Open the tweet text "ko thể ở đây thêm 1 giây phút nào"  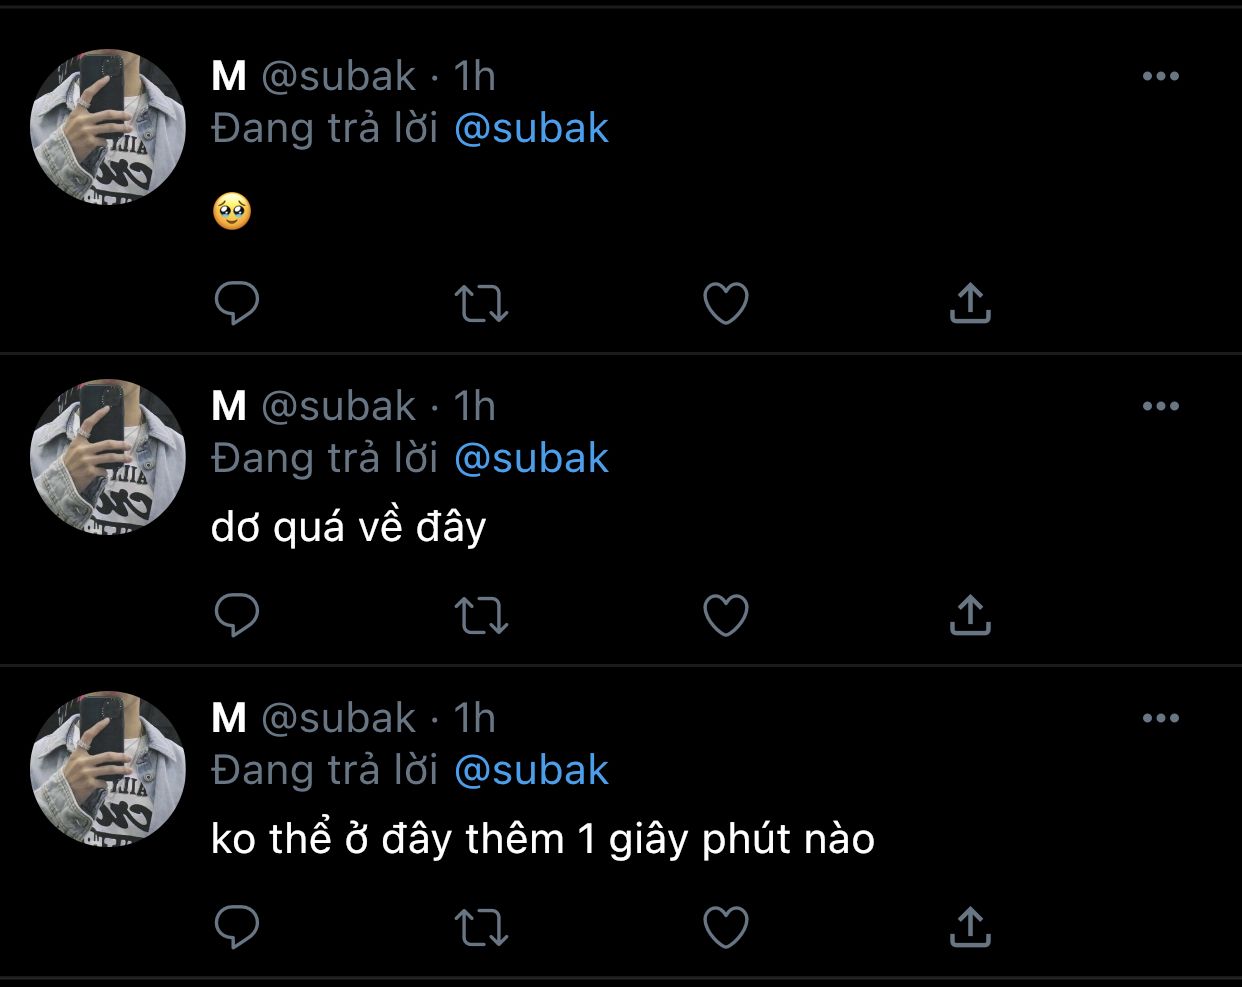[x=542, y=839]
